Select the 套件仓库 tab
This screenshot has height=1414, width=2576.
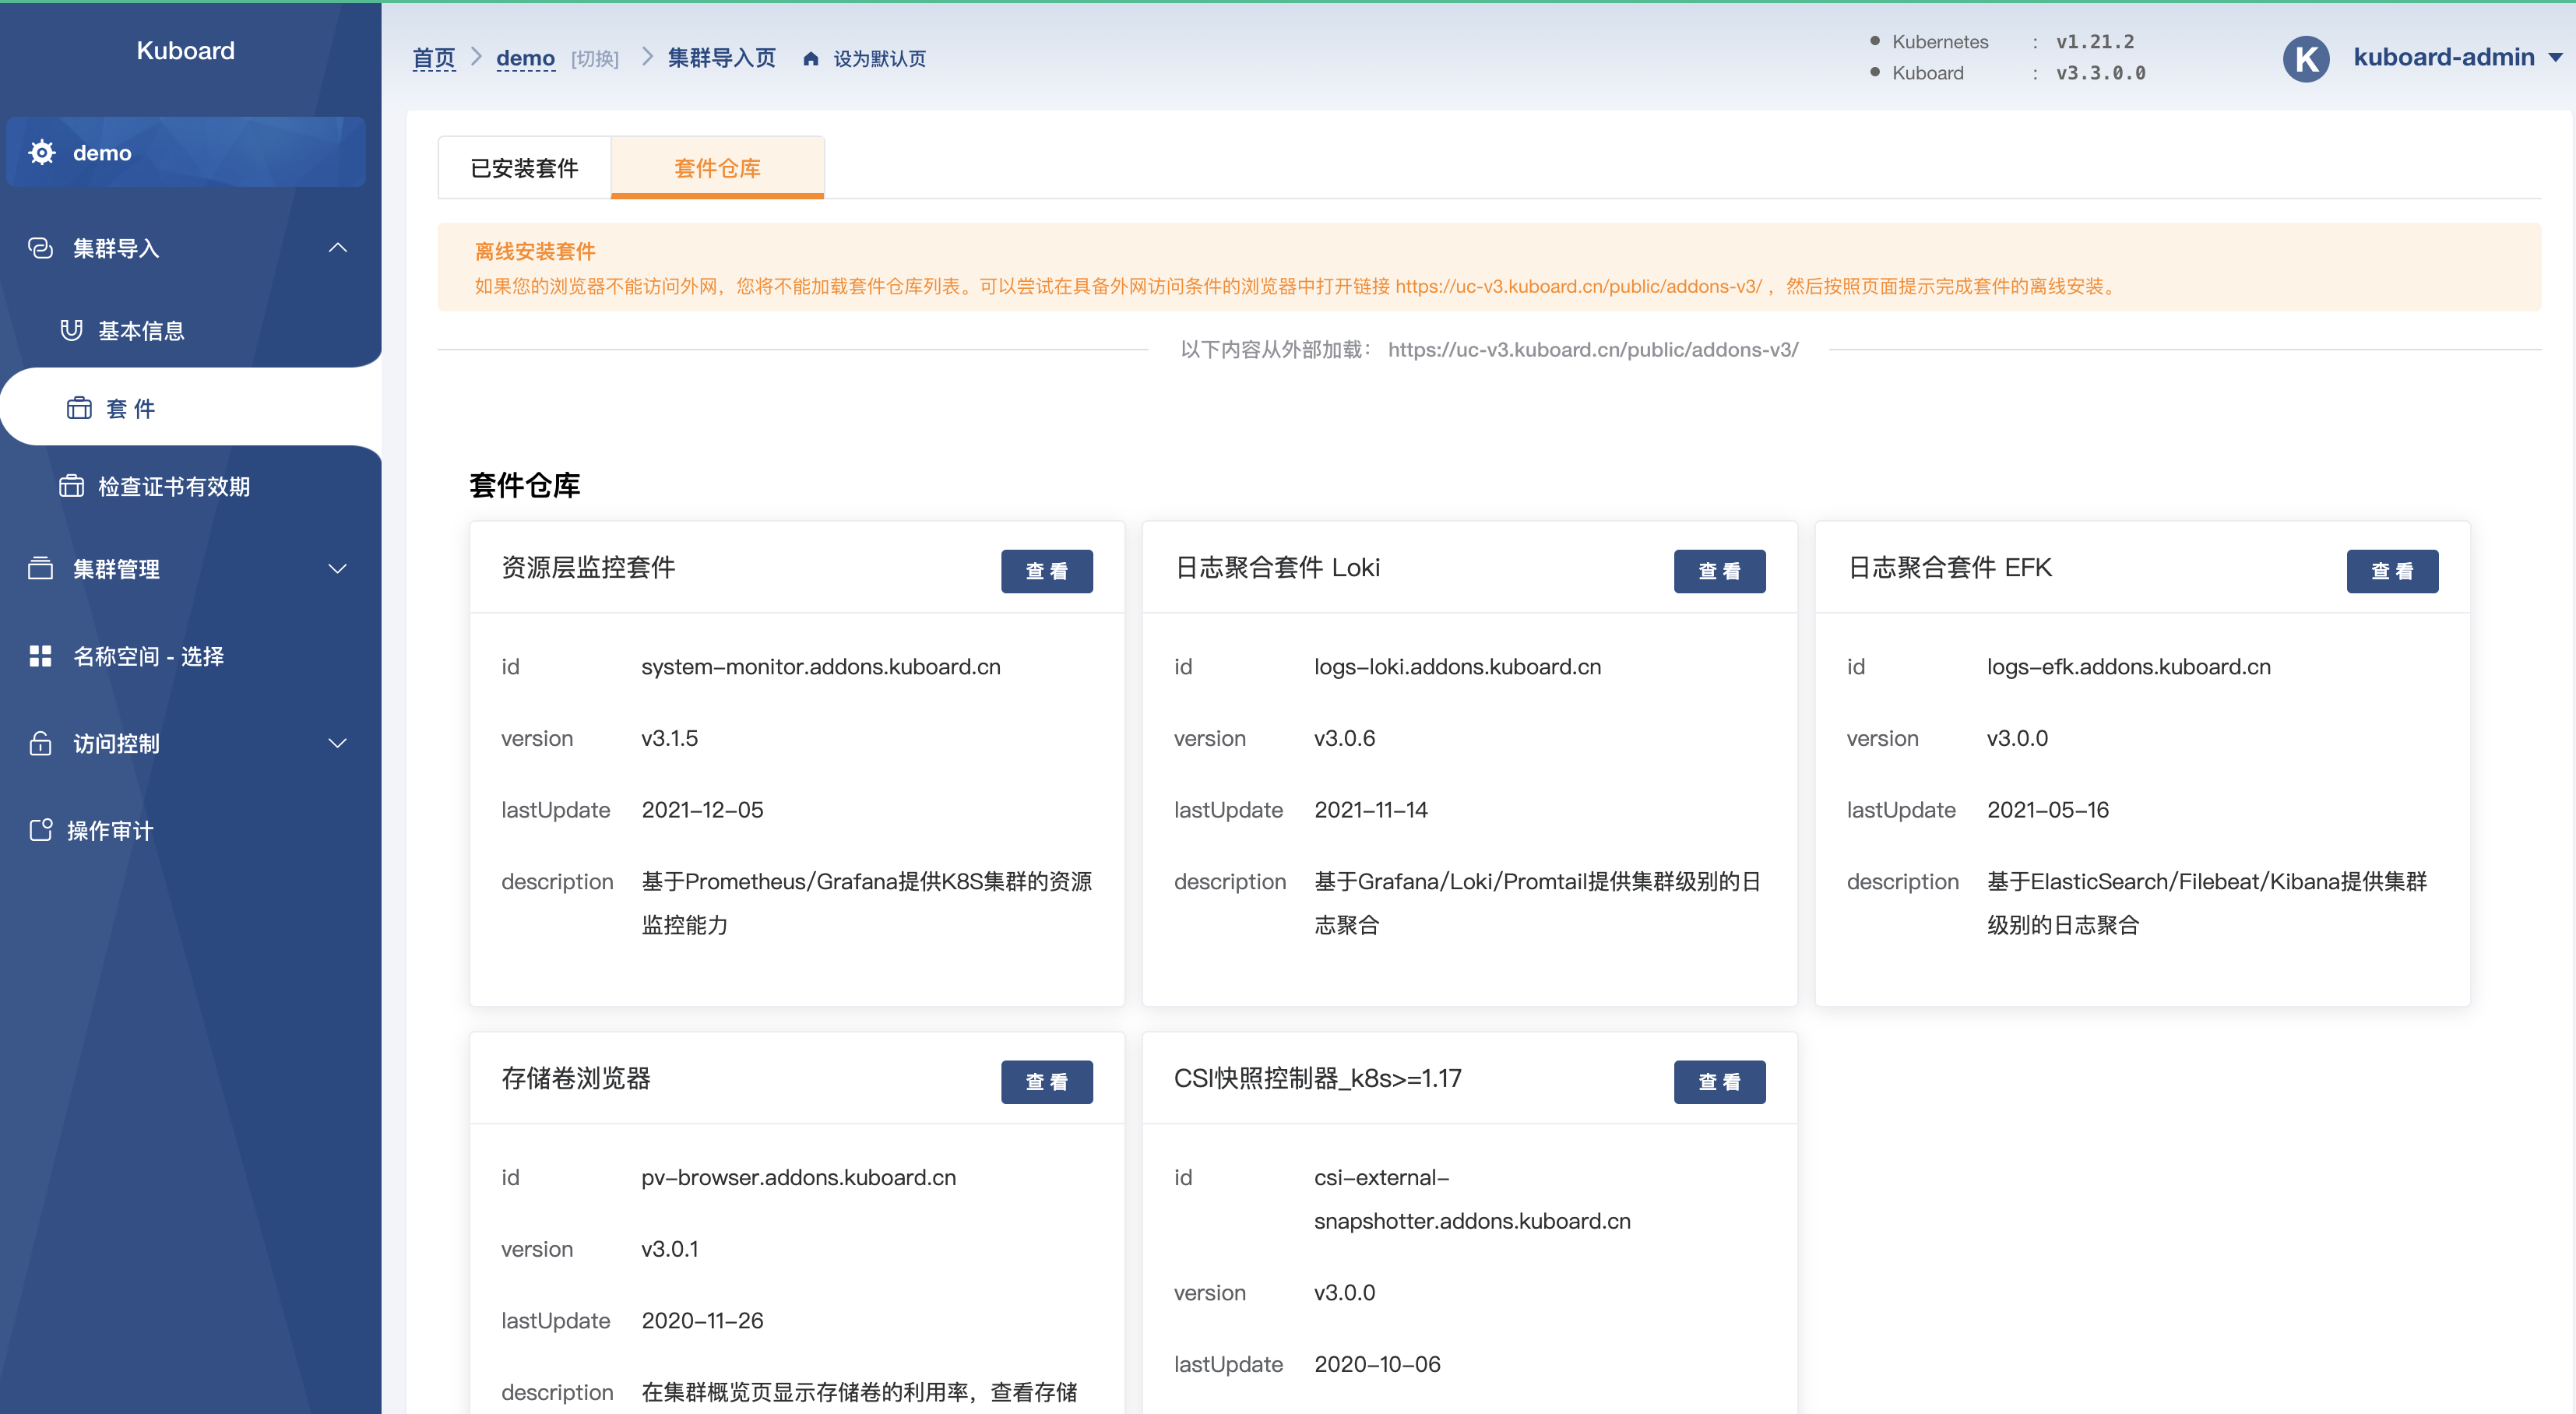pyautogui.click(x=717, y=168)
